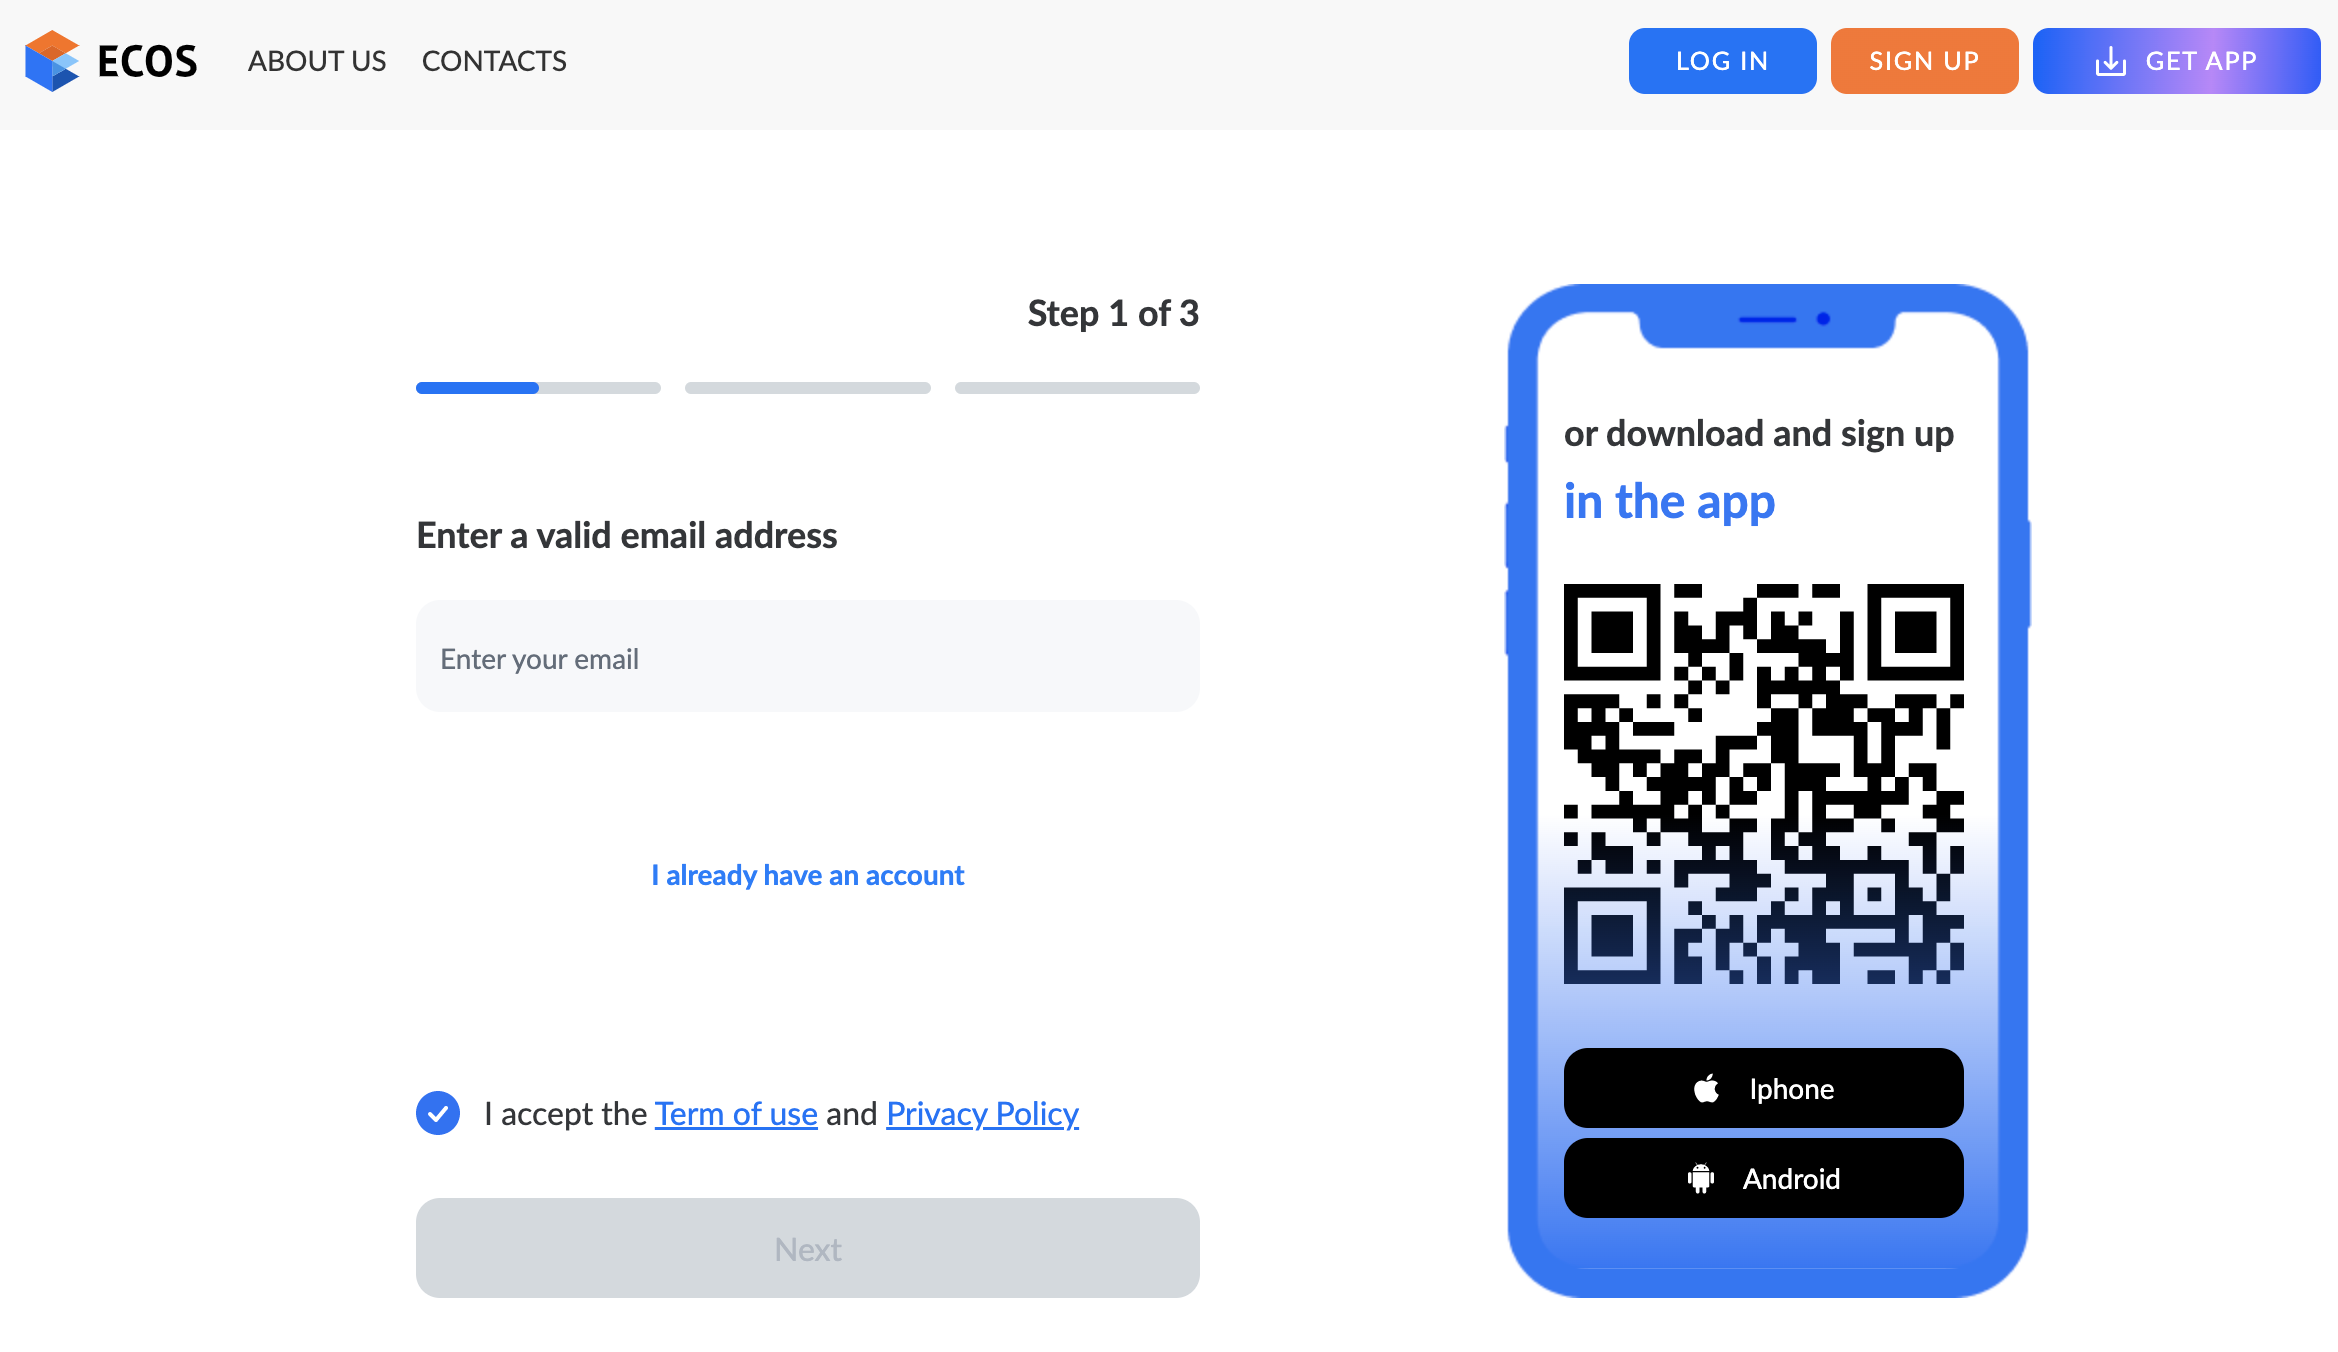
Task: Click the QR code image
Action: [x=1764, y=784]
